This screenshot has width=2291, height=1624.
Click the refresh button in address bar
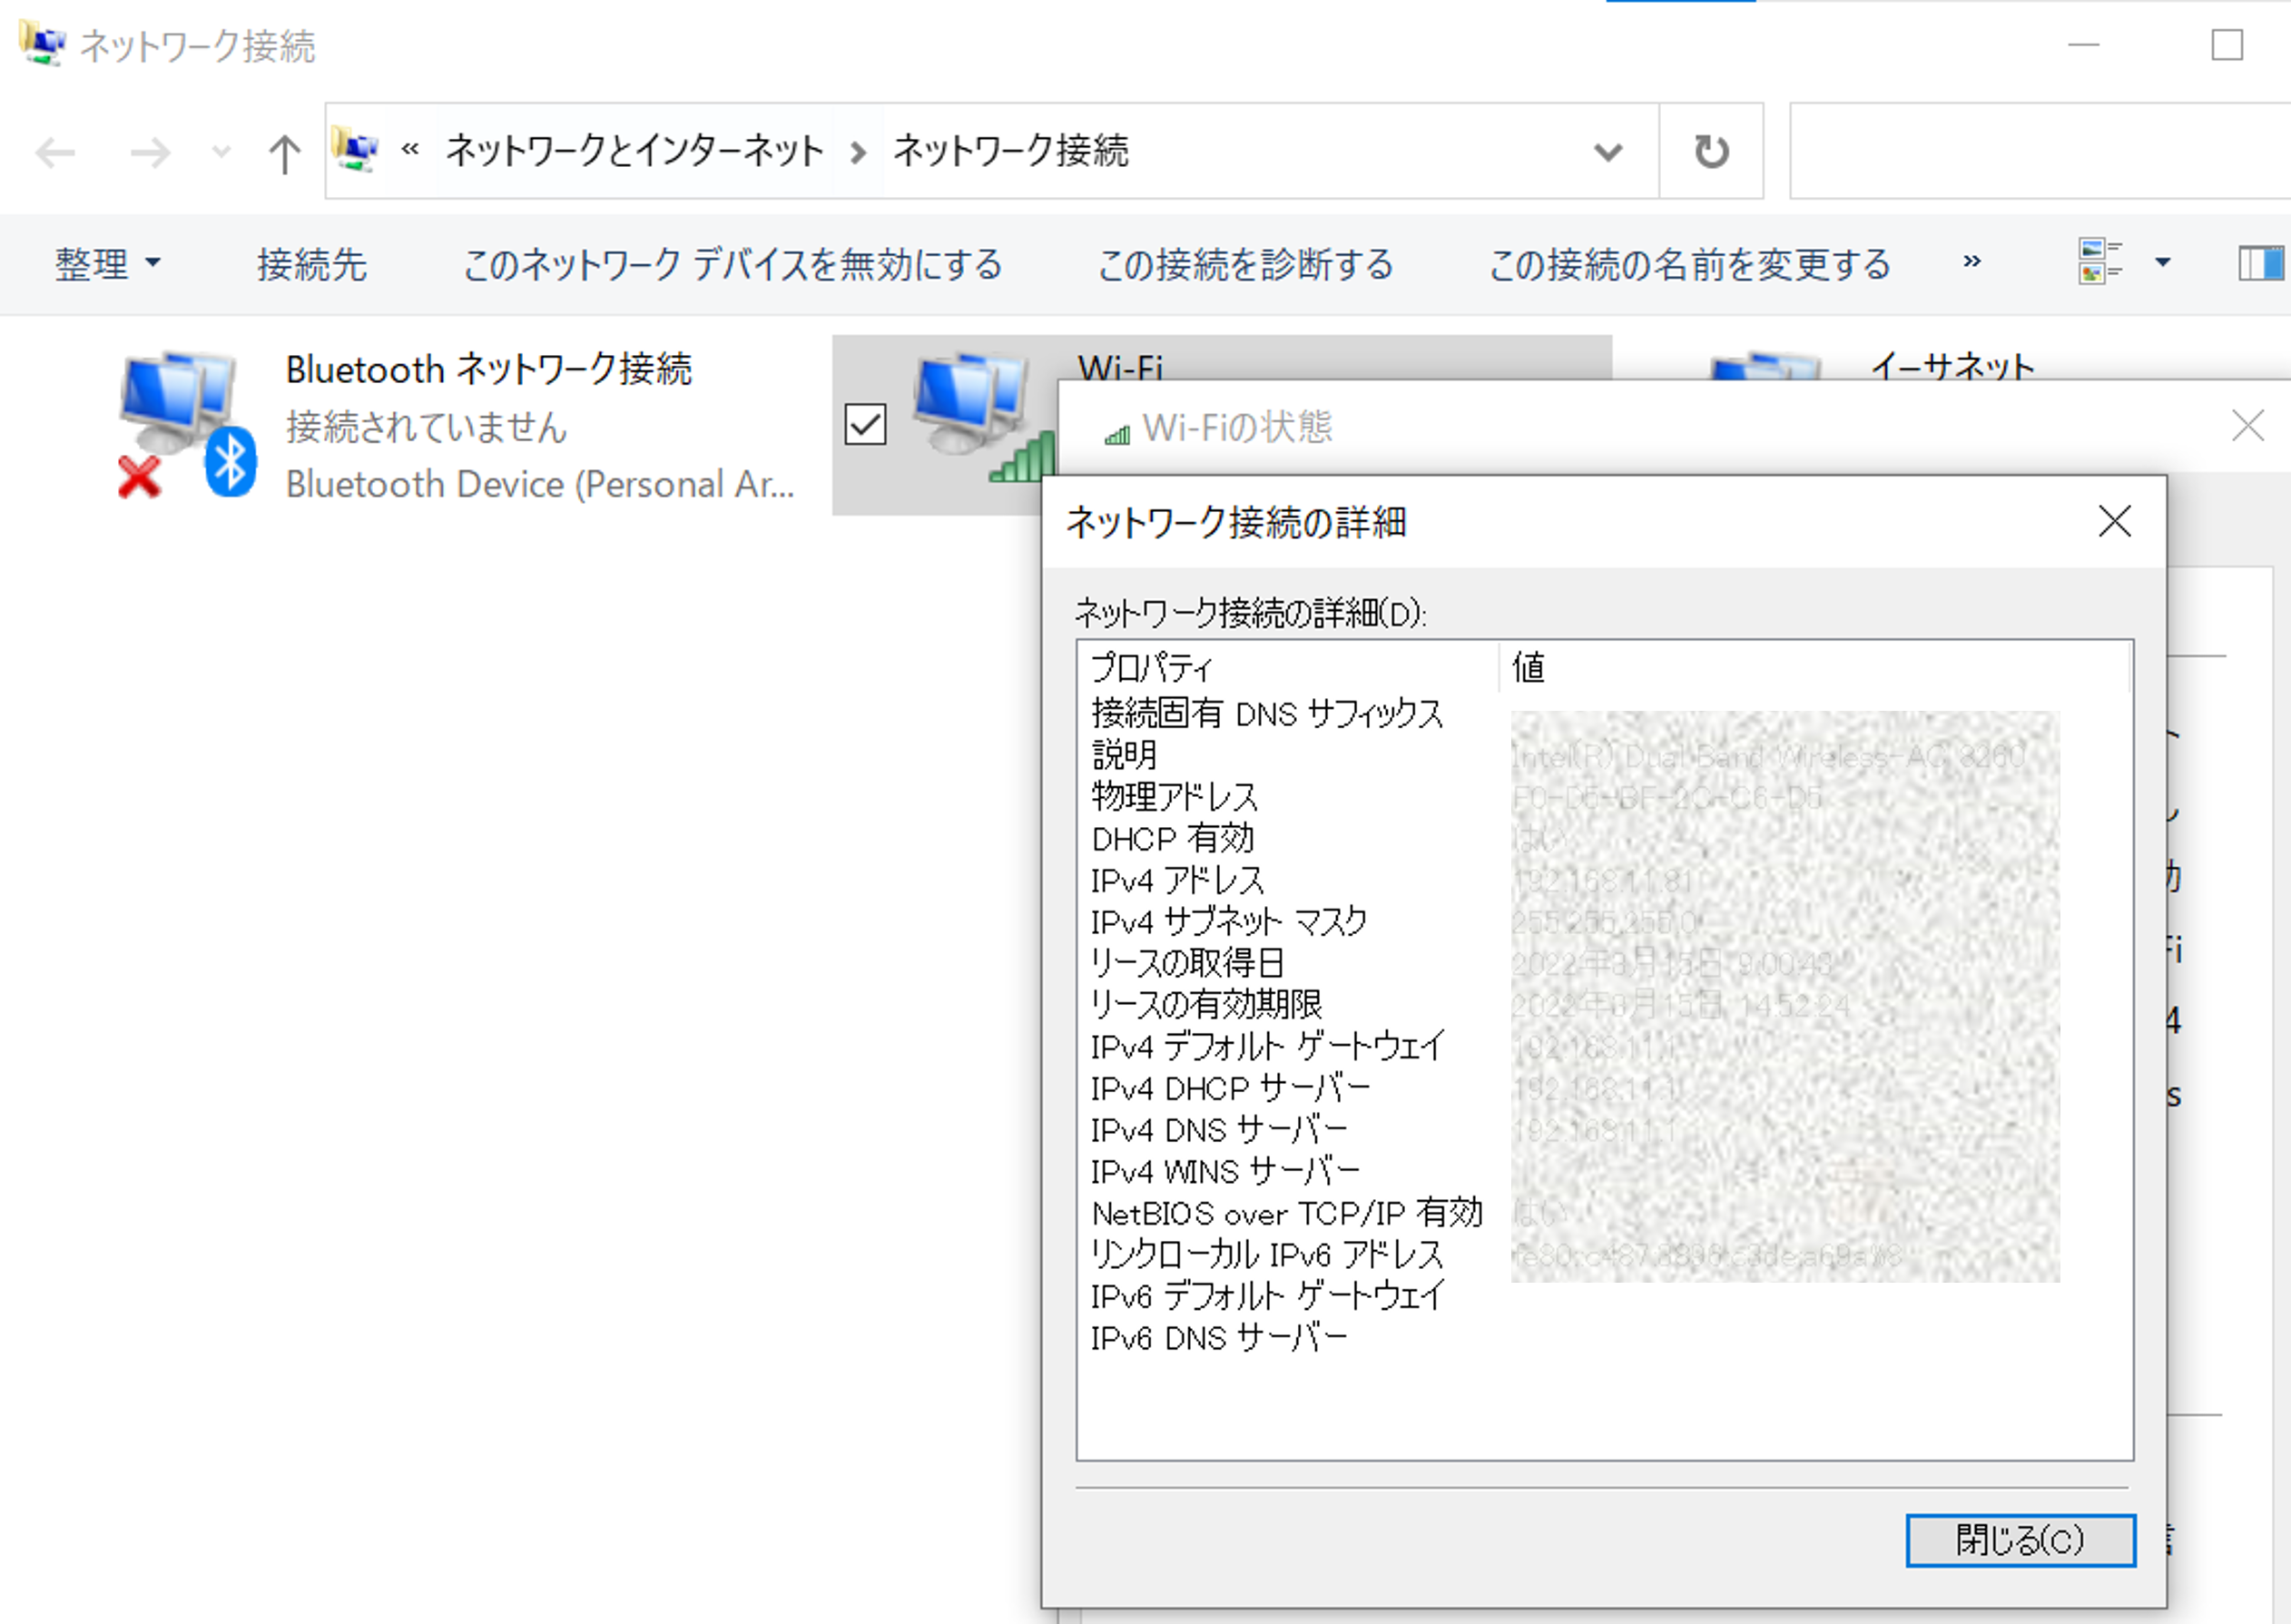[x=1711, y=152]
